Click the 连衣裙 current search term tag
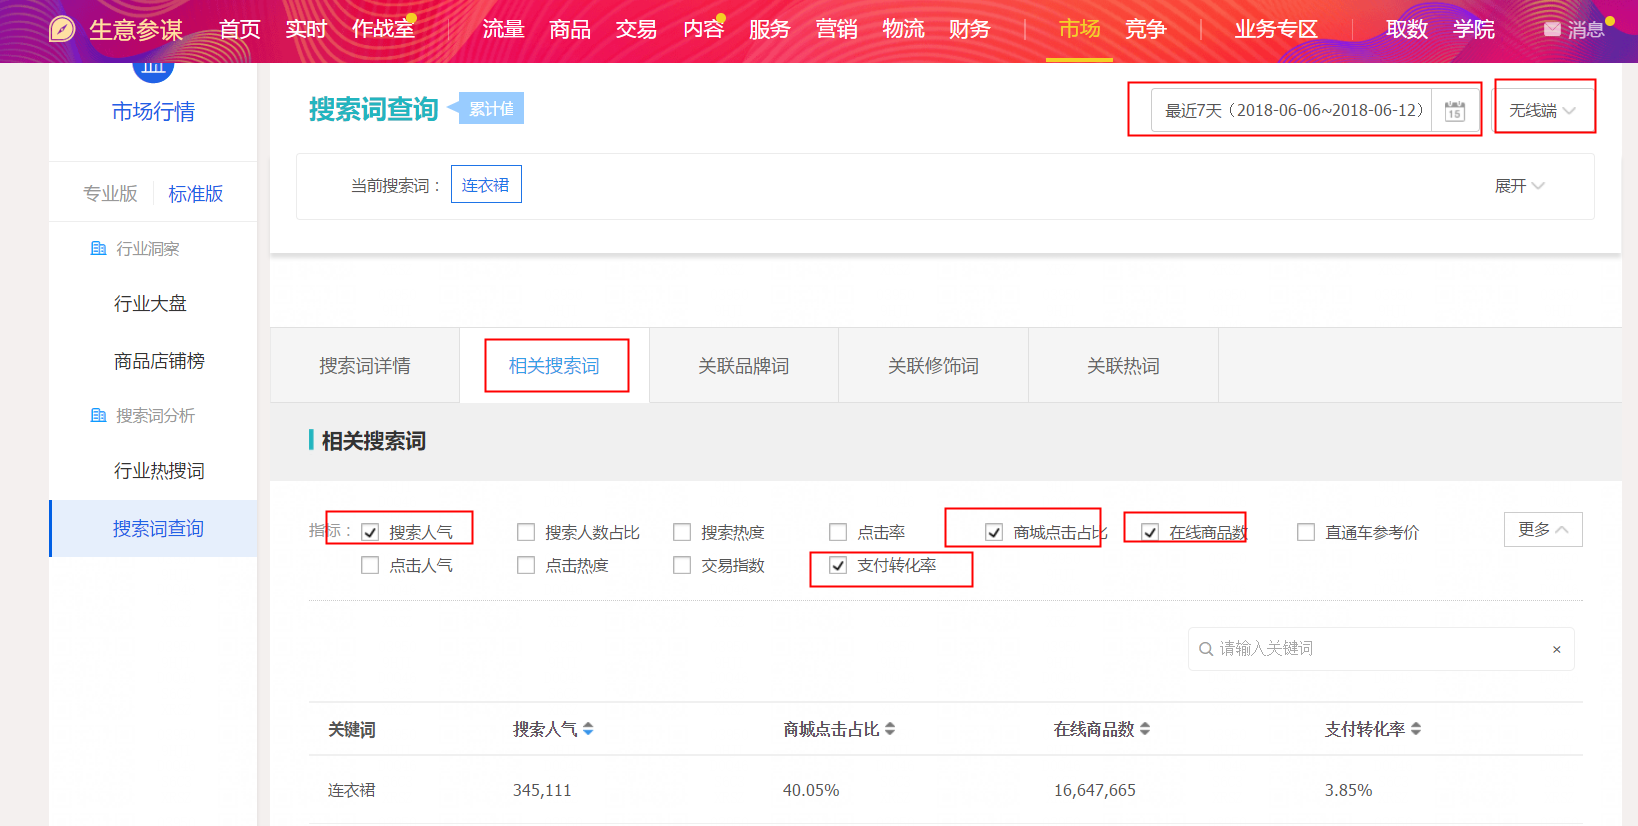 pos(485,185)
